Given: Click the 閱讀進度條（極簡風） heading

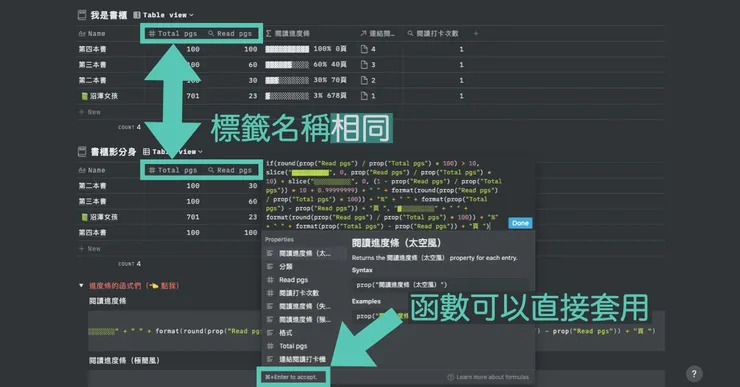Looking at the screenshot, I should pyautogui.click(x=125, y=361).
